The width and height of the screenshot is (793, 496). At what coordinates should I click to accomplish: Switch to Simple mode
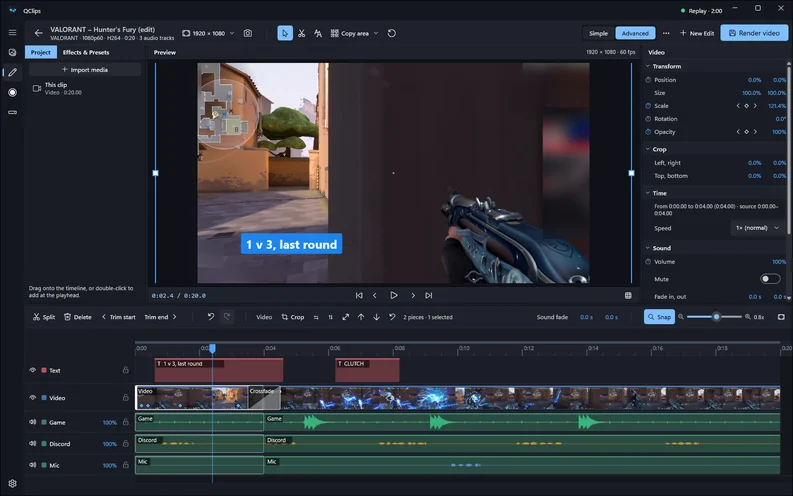pos(598,33)
